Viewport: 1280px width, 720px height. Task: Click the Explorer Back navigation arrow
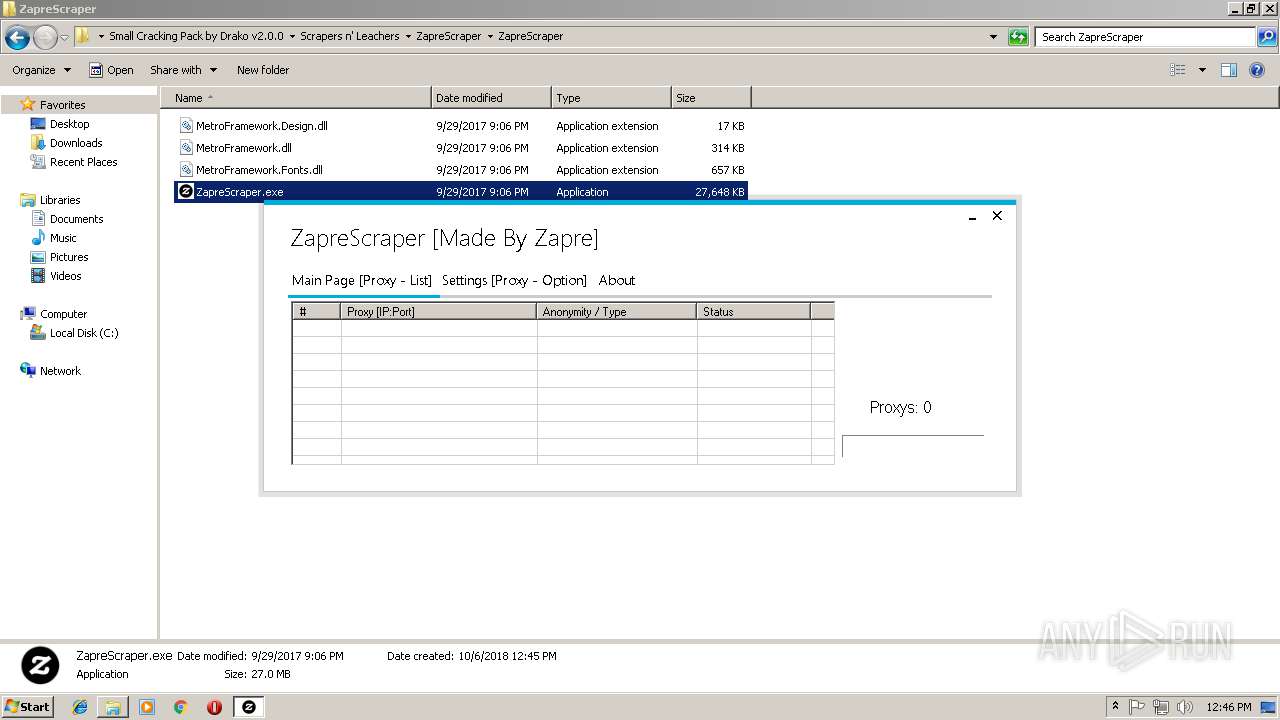click(x=17, y=38)
